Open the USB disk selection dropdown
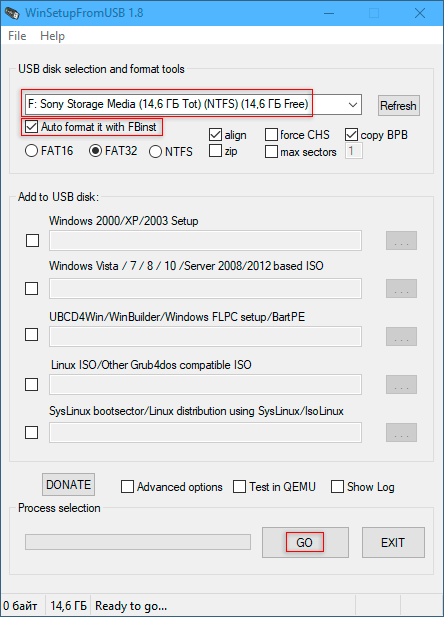 [193, 104]
